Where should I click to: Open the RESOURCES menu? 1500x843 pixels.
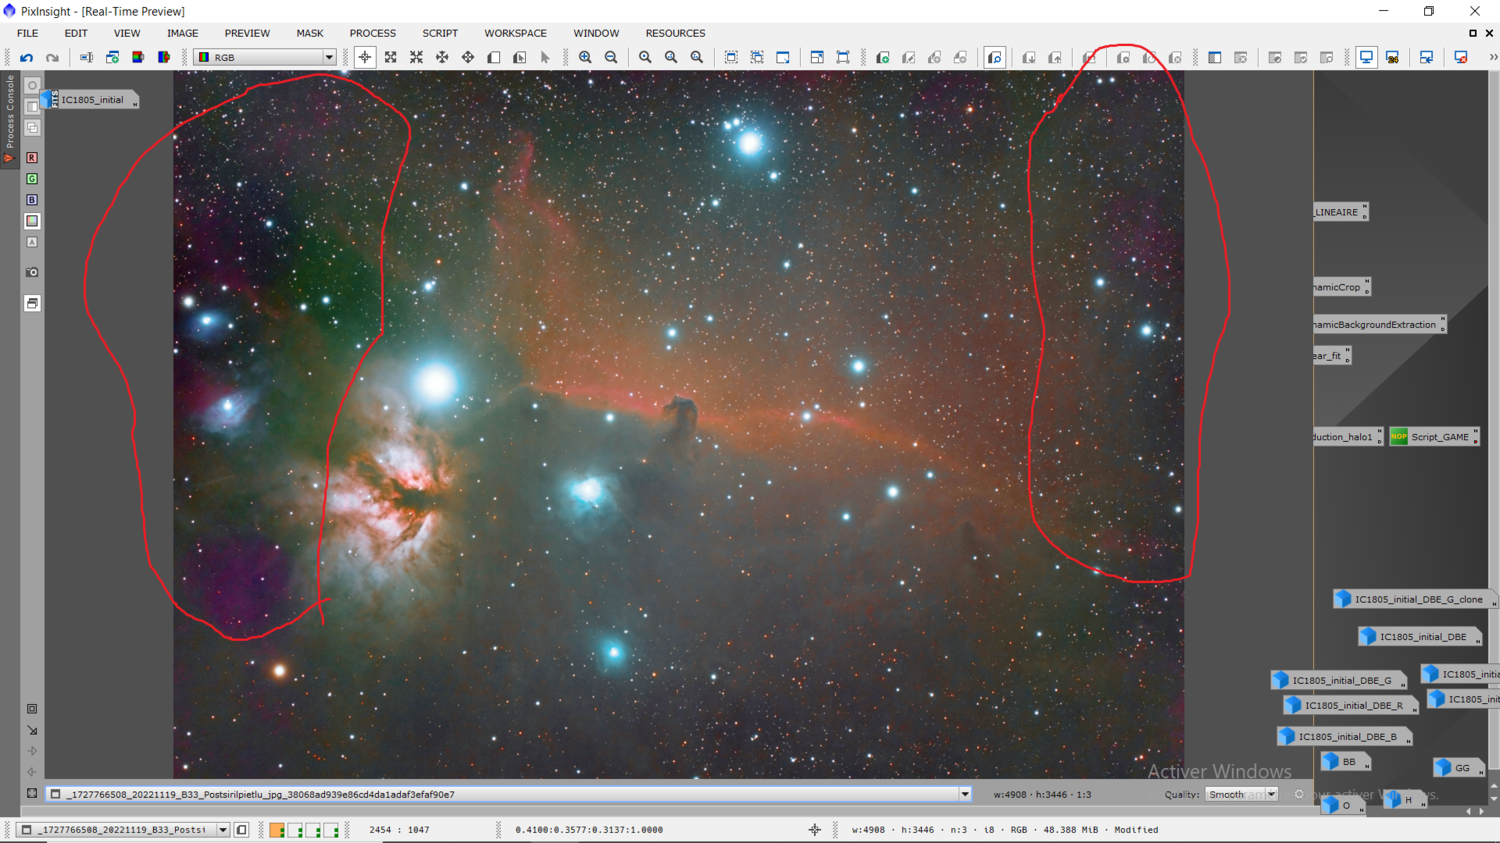[x=675, y=33]
